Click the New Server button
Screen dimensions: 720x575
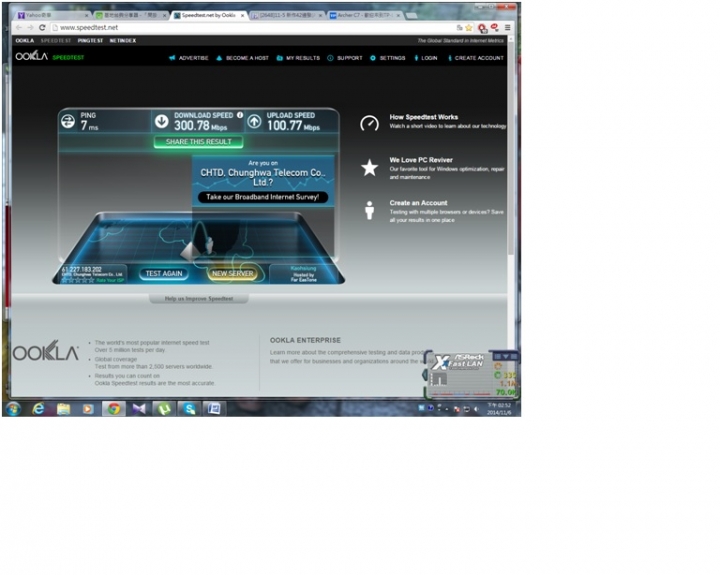(232, 274)
